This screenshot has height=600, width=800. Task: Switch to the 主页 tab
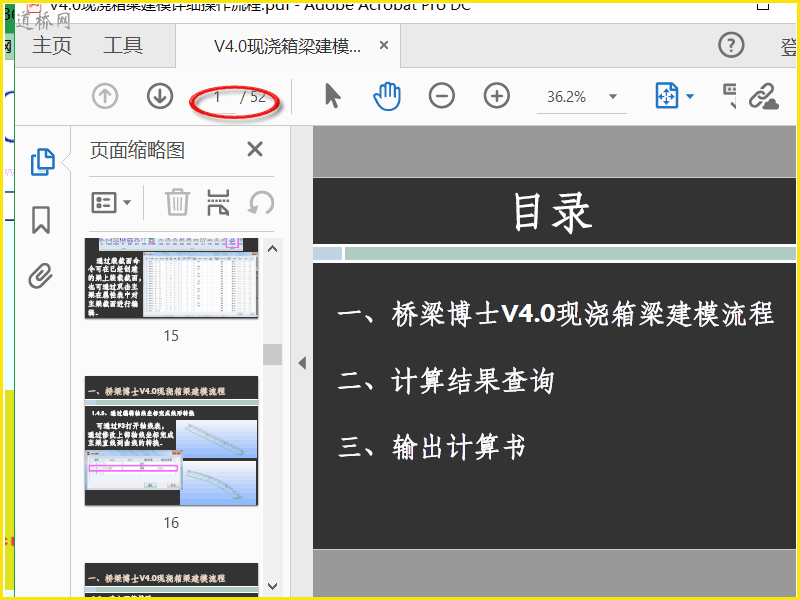click(x=52, y=45)
